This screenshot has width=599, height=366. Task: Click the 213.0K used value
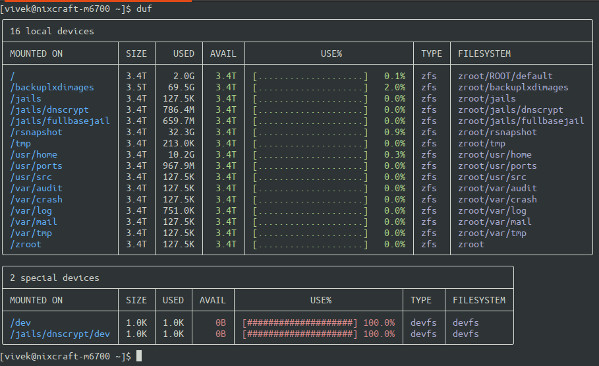click(x=178, y=144)
